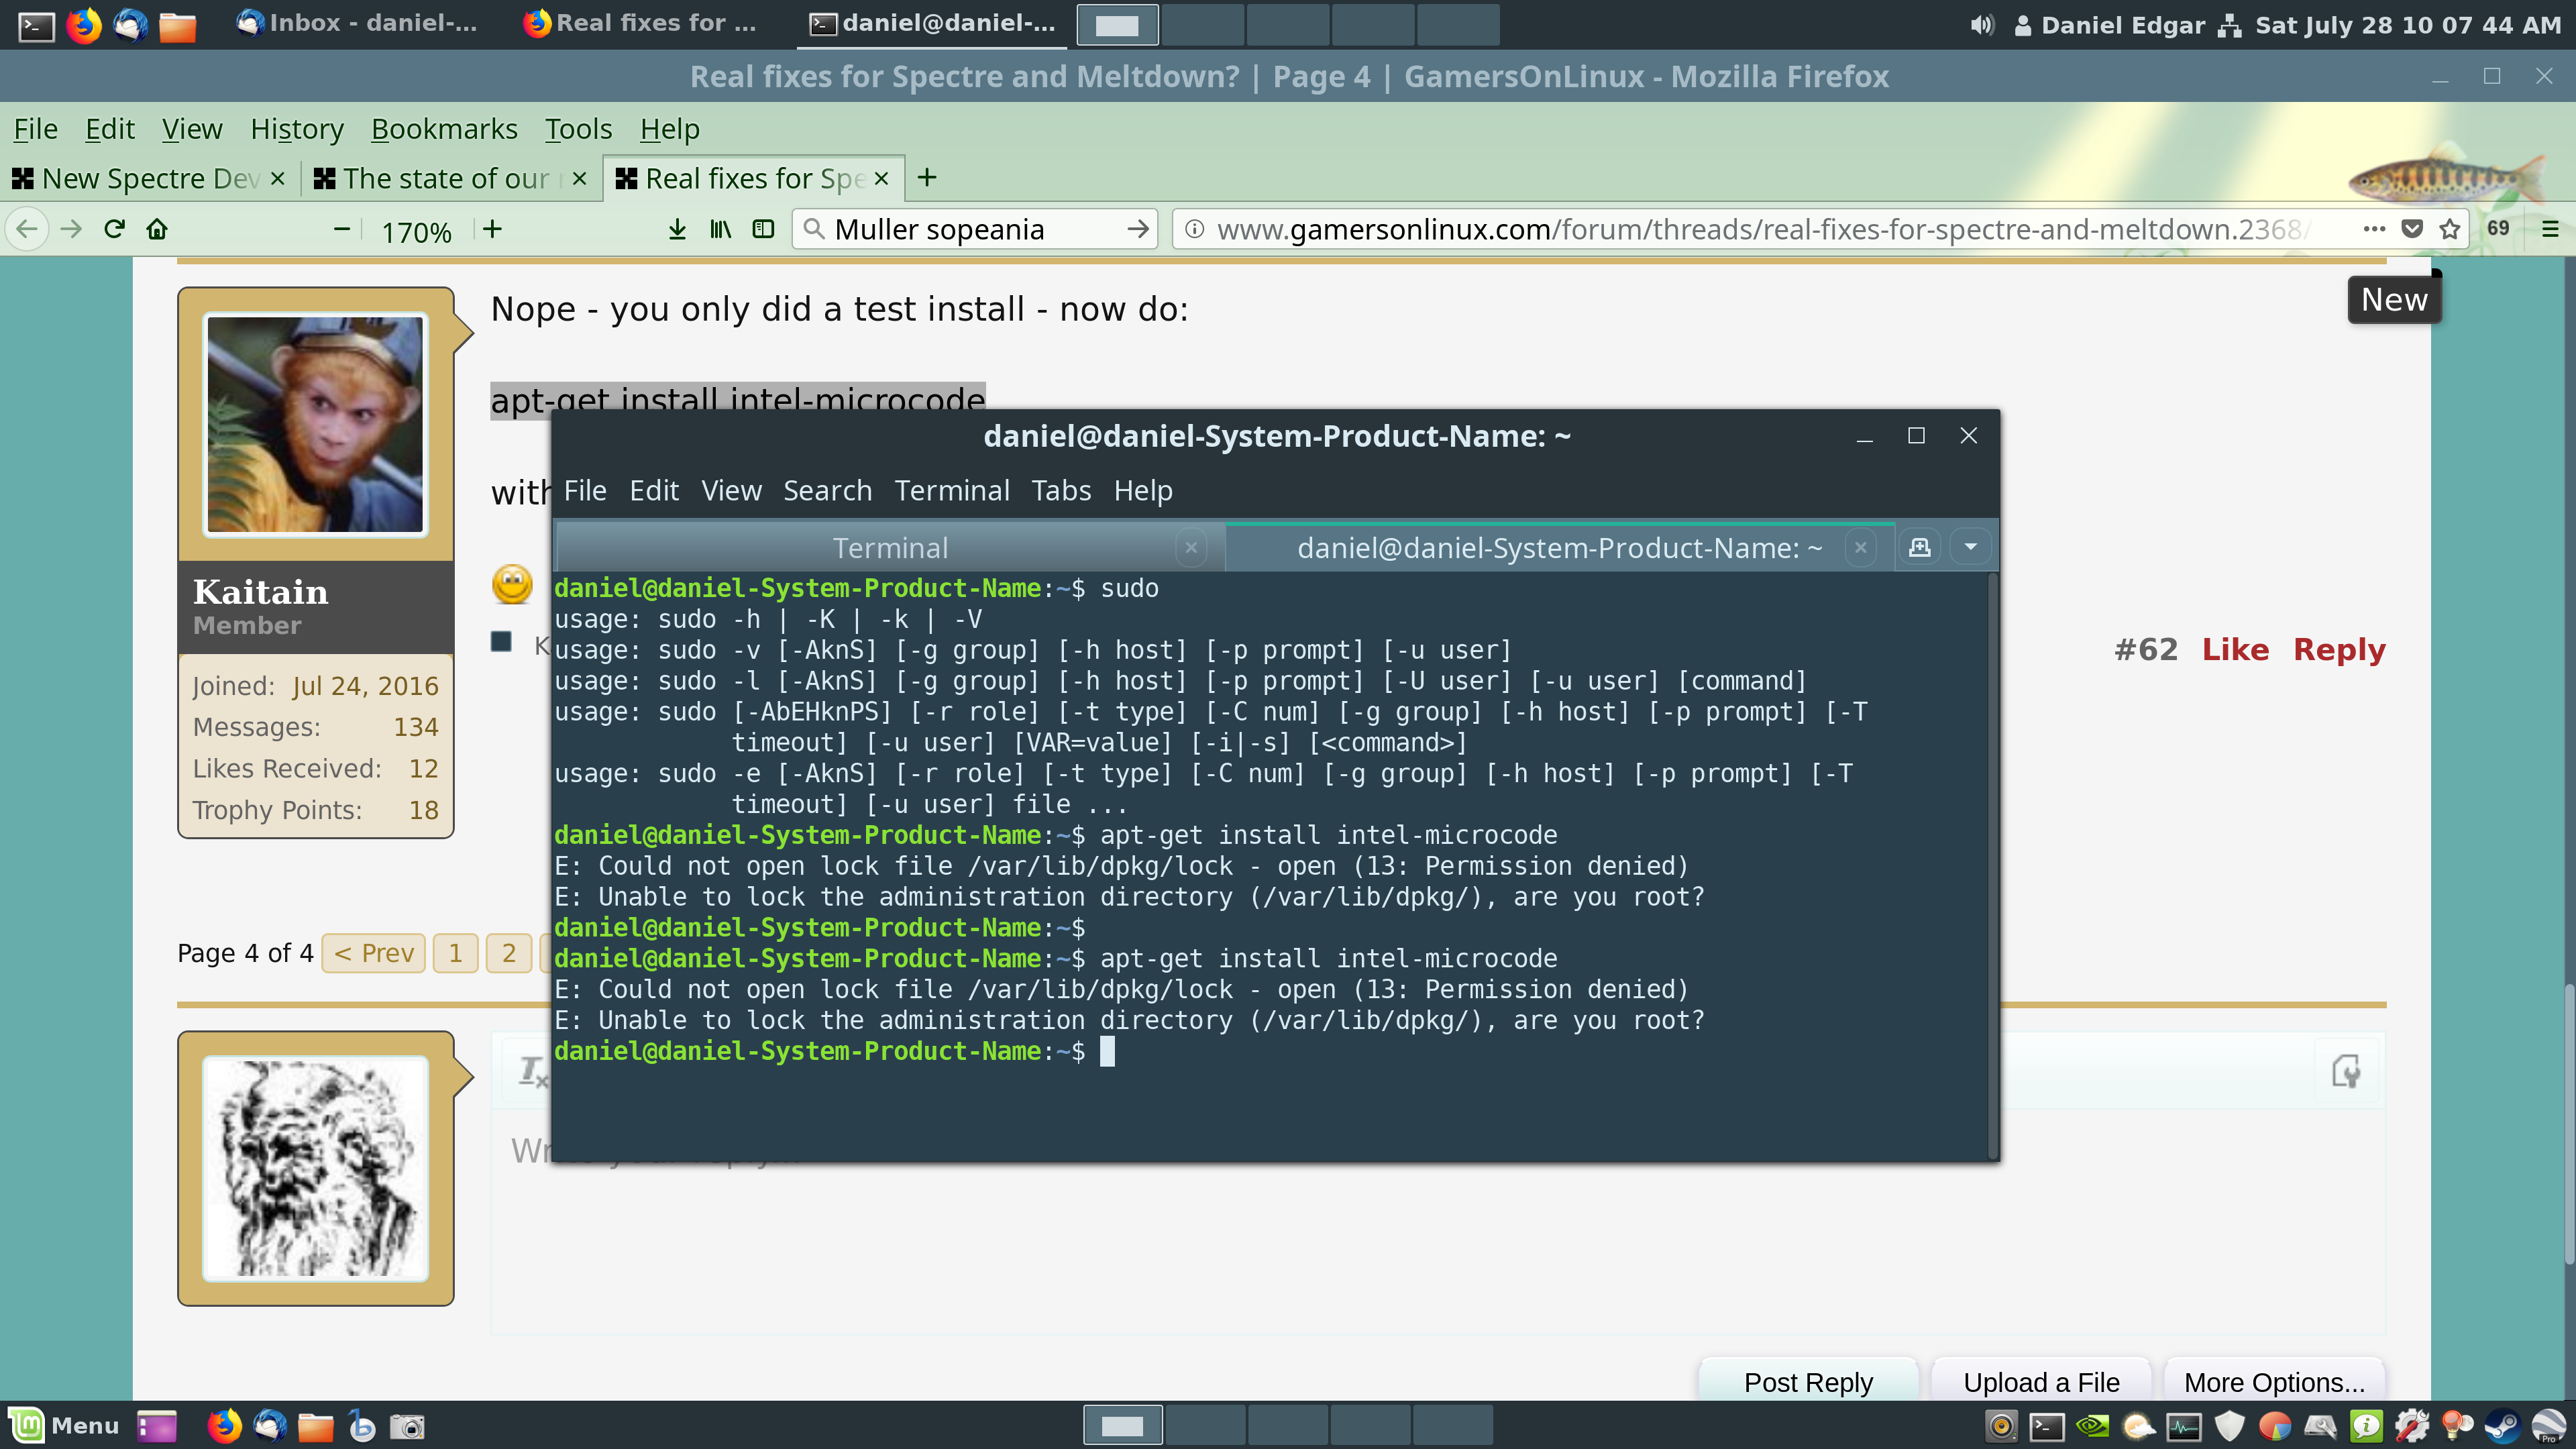Switch to the second workspace in top panel

[1202, 25]
